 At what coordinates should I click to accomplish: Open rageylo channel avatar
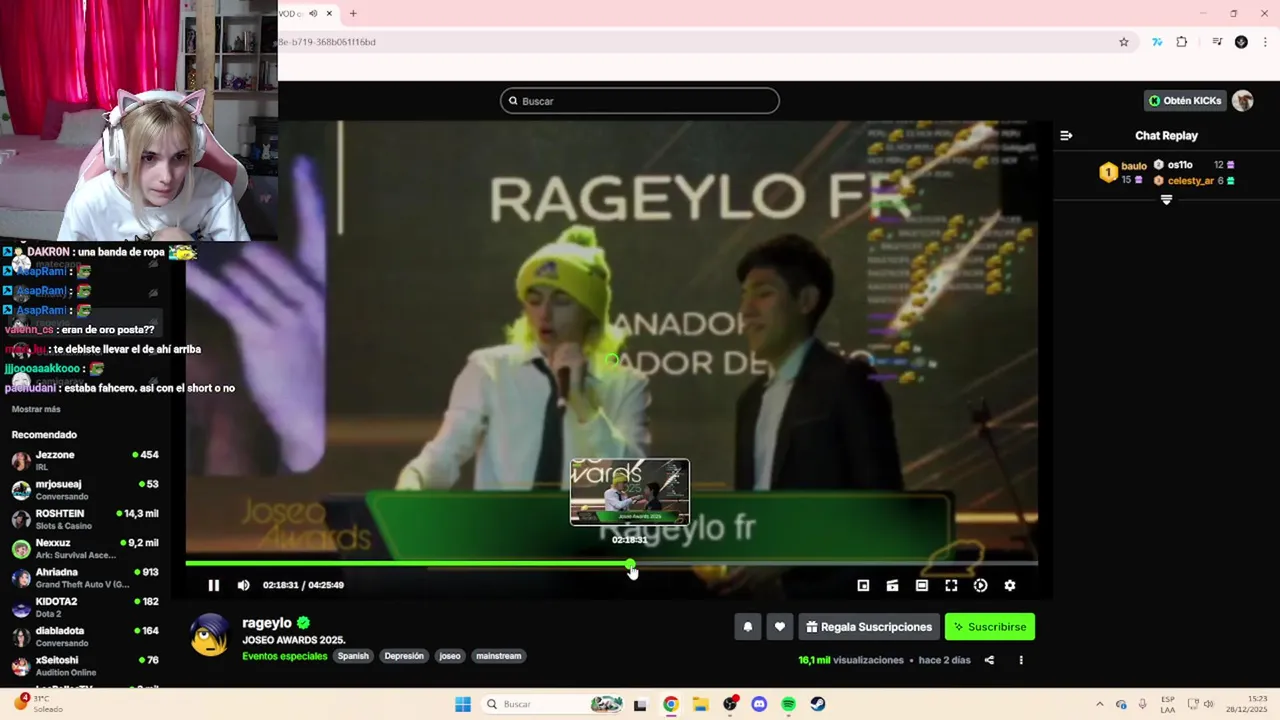point(210,635)
